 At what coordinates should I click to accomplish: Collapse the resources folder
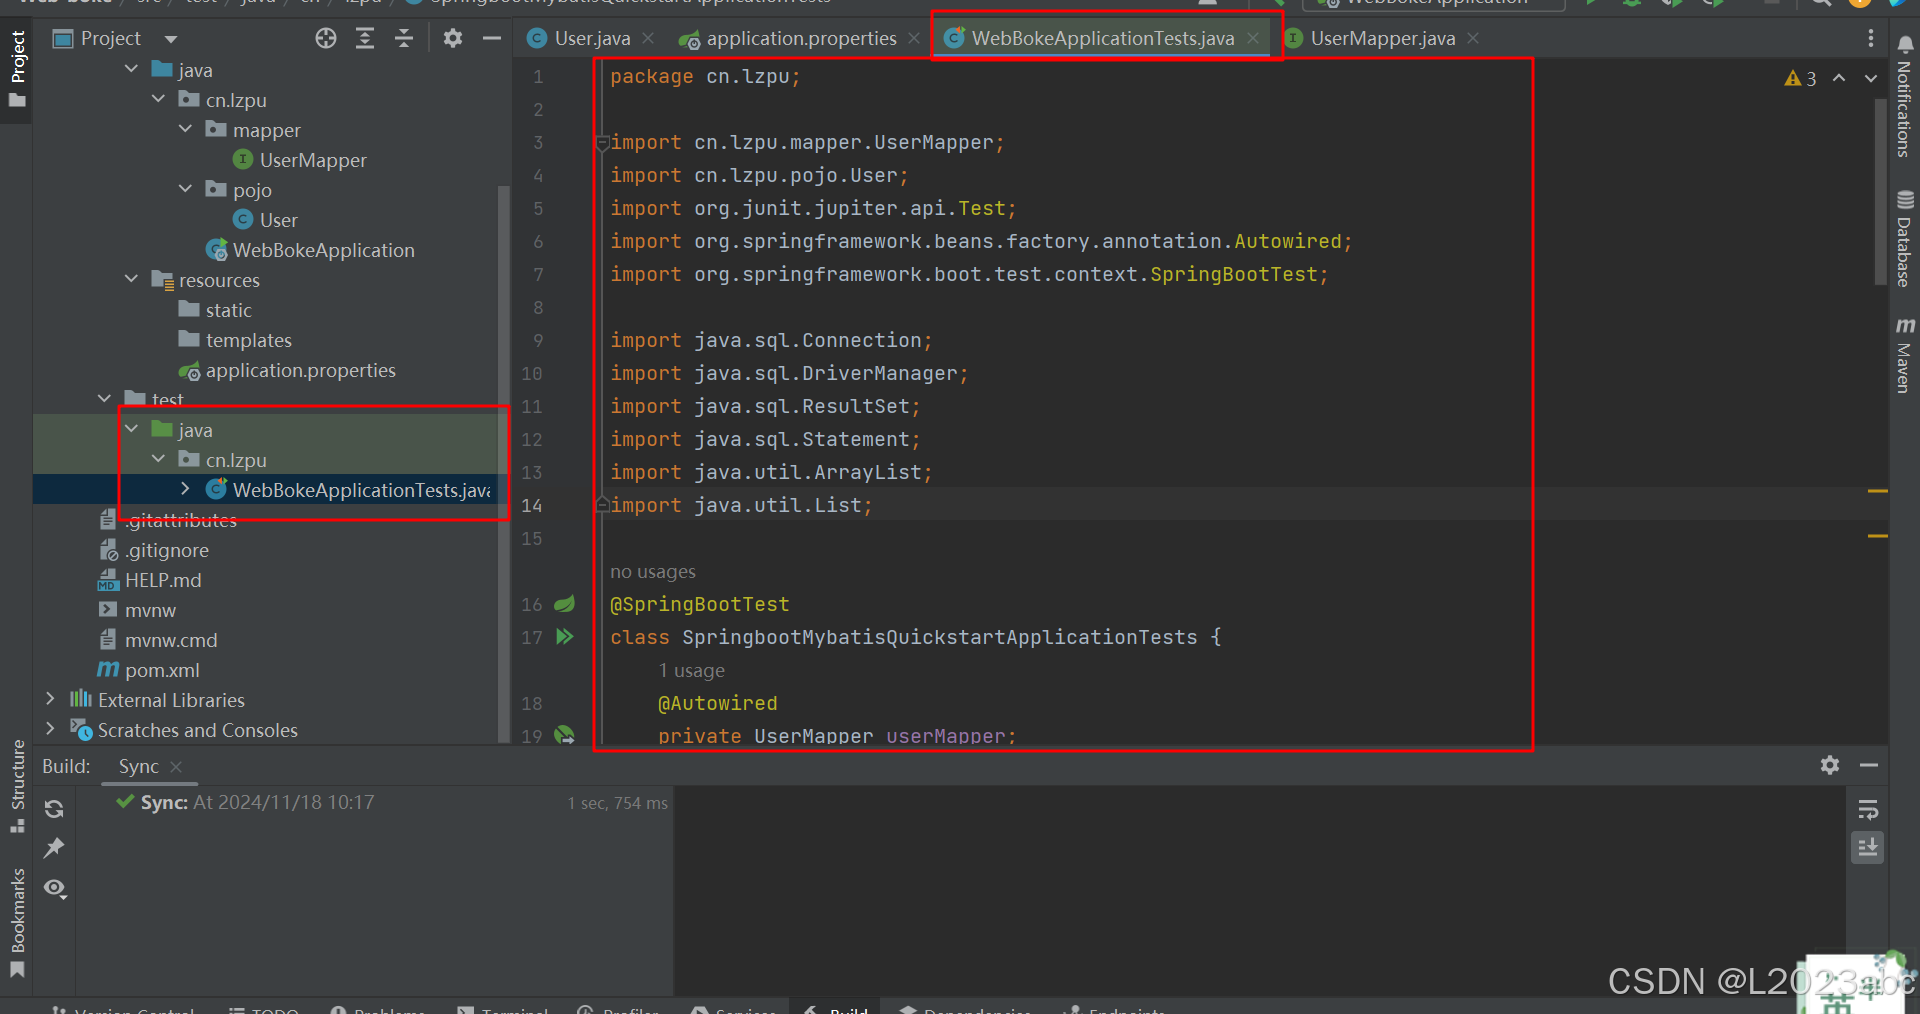pyautogui.click(x=131, y=279)
